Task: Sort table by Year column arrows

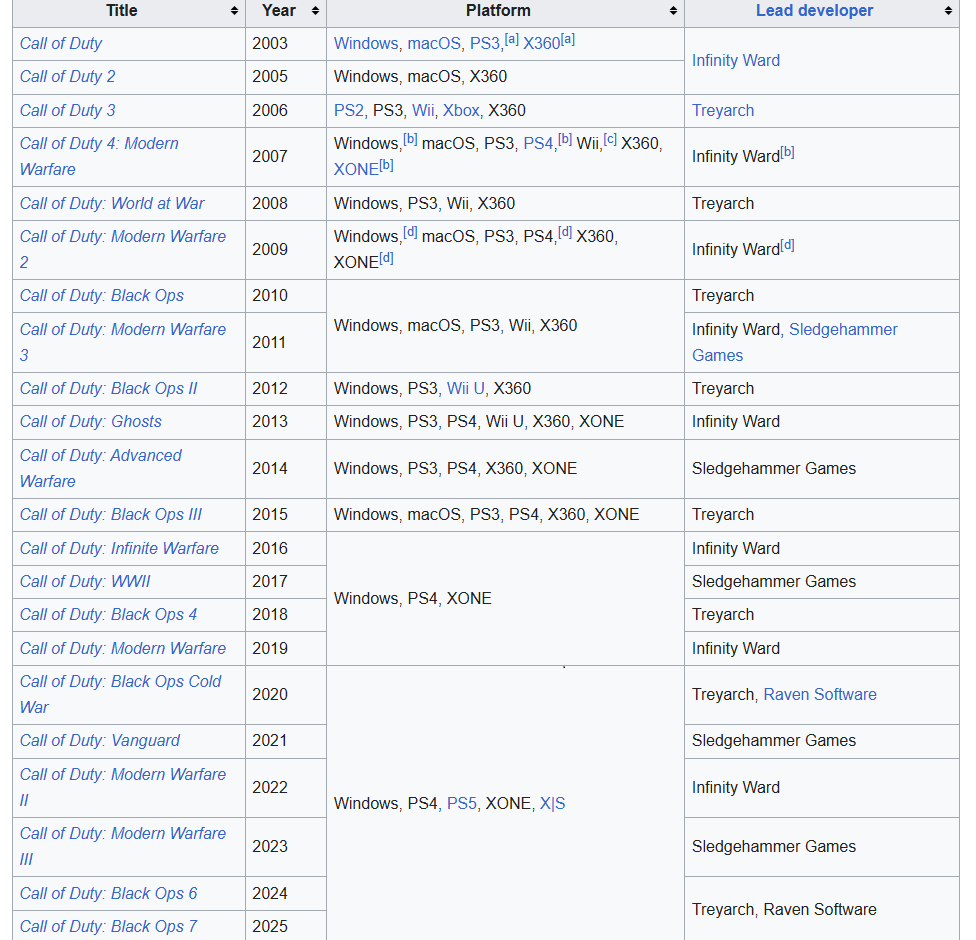Action: (x=316, y=11)
